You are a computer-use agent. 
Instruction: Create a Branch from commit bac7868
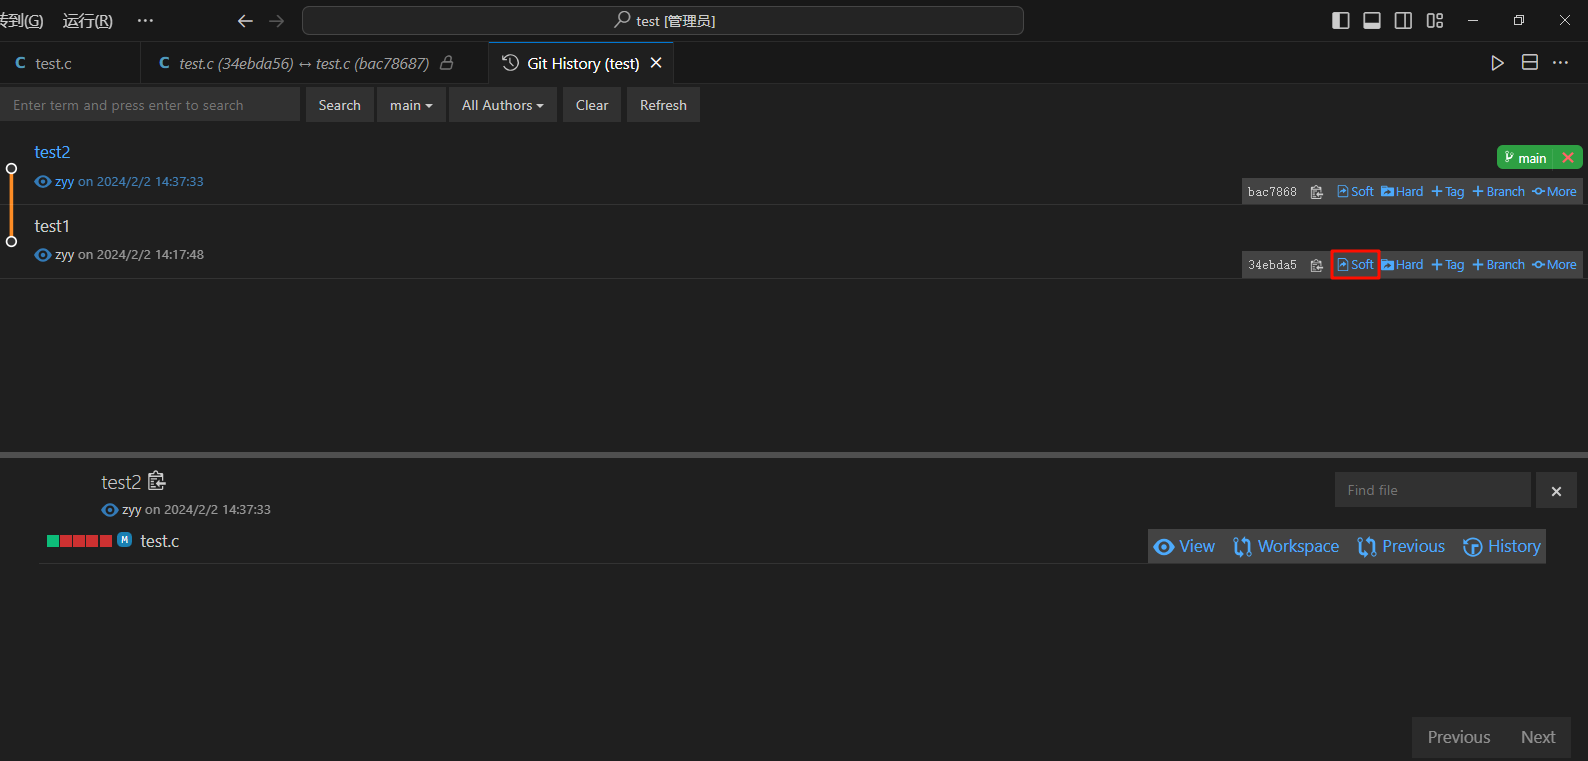click(1499, 192)
